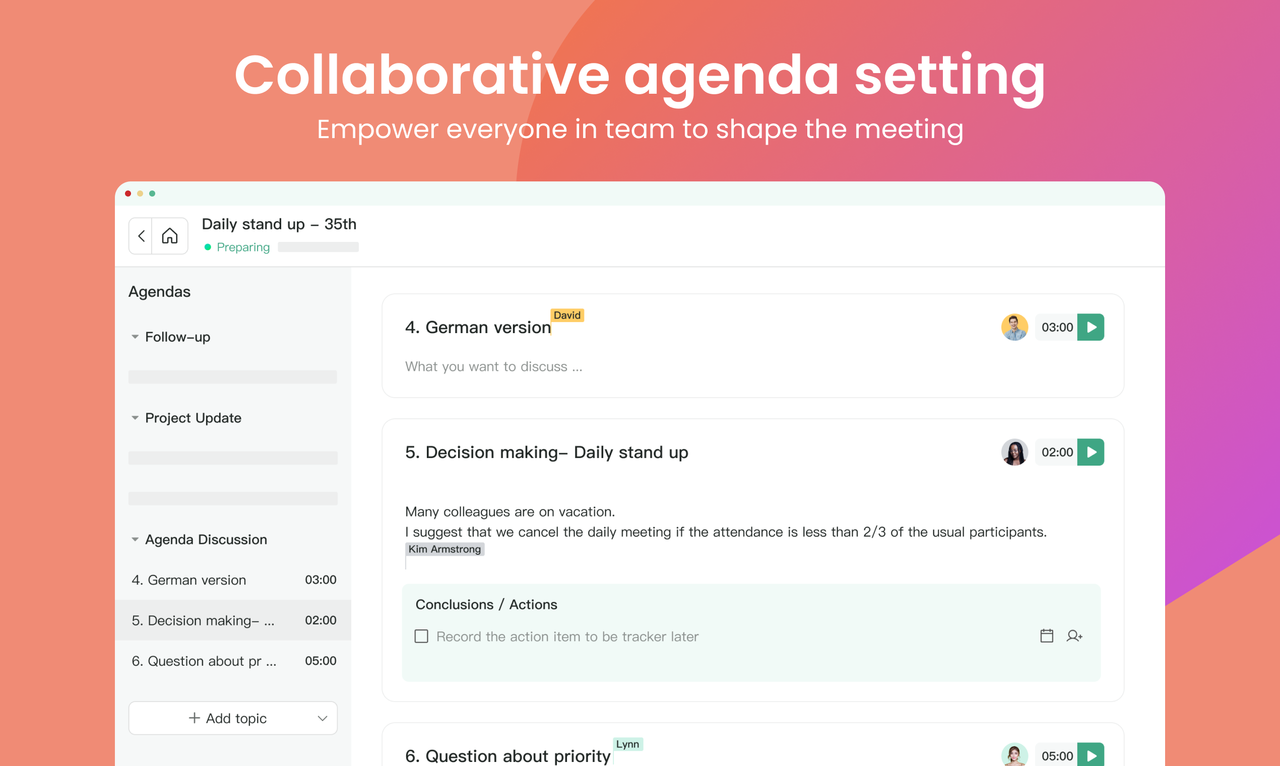Collapse the Project Update section

(x=135, y=418)
